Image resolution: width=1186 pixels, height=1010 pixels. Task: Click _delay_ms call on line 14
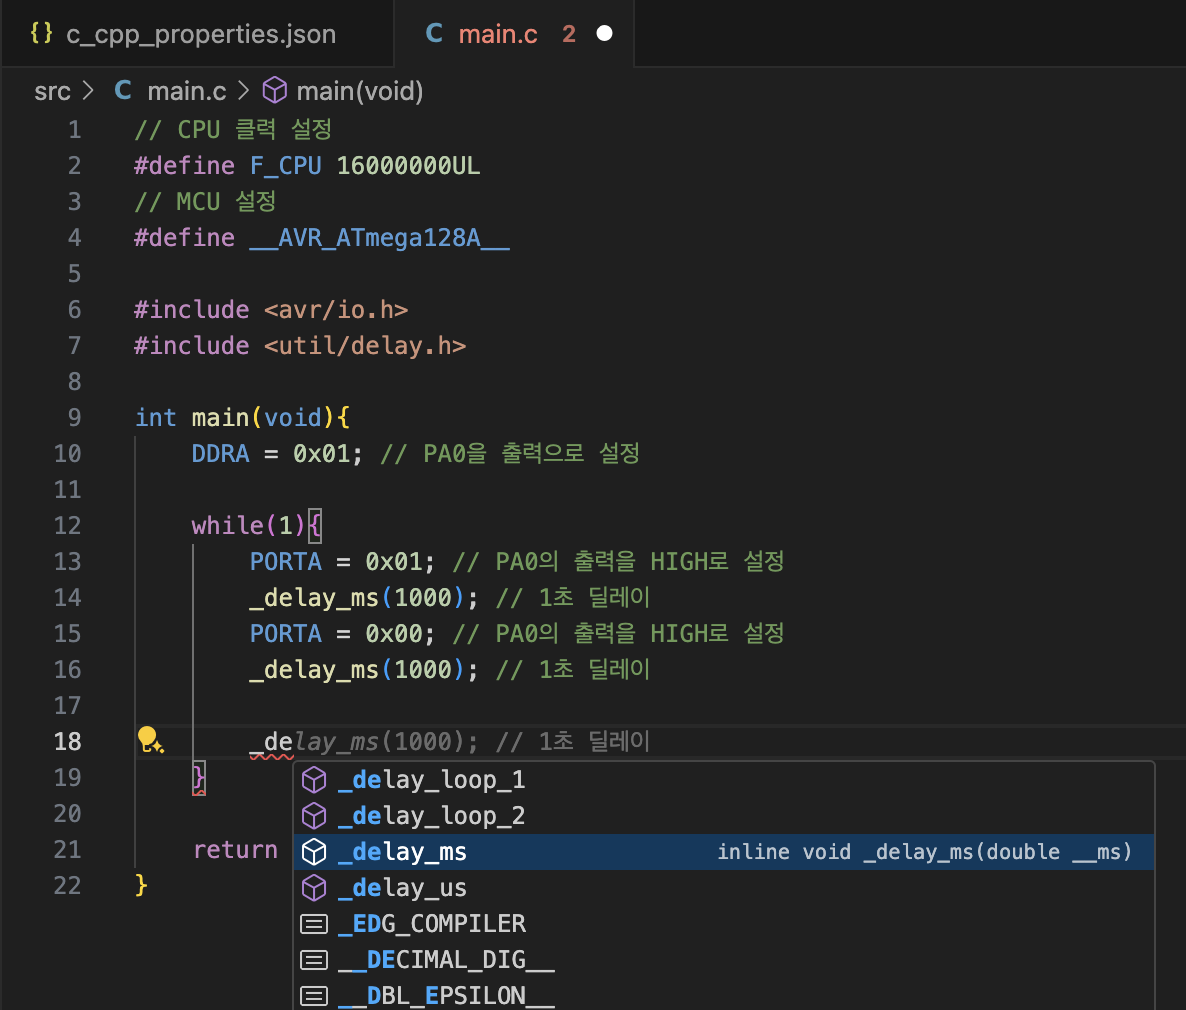[x=315, y=598]
